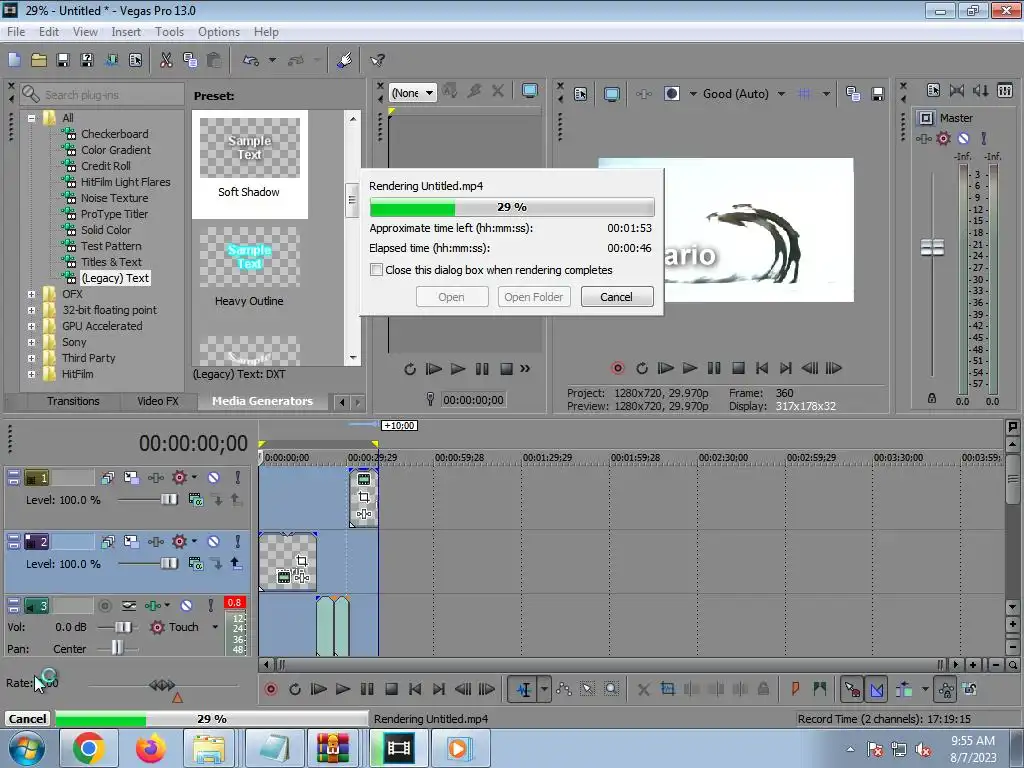The width and height of the screenshot is (1024, 768).
Task: Click the Copy toolbar icon
Action: [190, 60]
